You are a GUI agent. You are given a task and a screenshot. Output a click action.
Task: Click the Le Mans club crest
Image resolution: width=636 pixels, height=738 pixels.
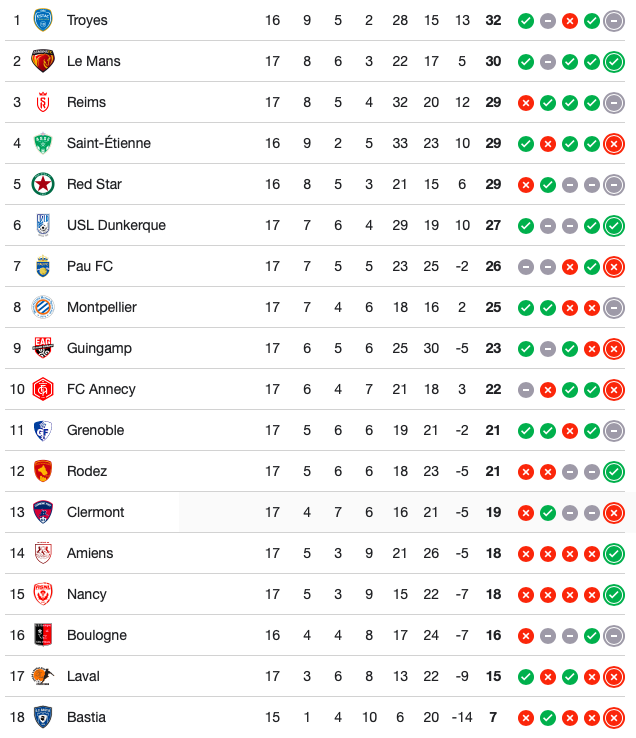[43, 61]
